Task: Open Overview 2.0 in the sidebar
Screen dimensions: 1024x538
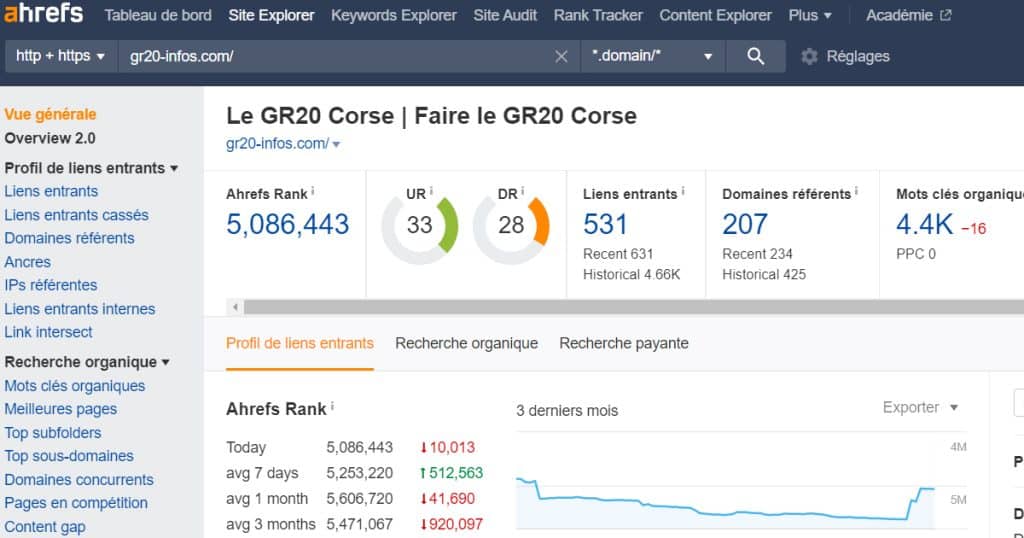Action: pyautogui.click(x=50, y=138)
